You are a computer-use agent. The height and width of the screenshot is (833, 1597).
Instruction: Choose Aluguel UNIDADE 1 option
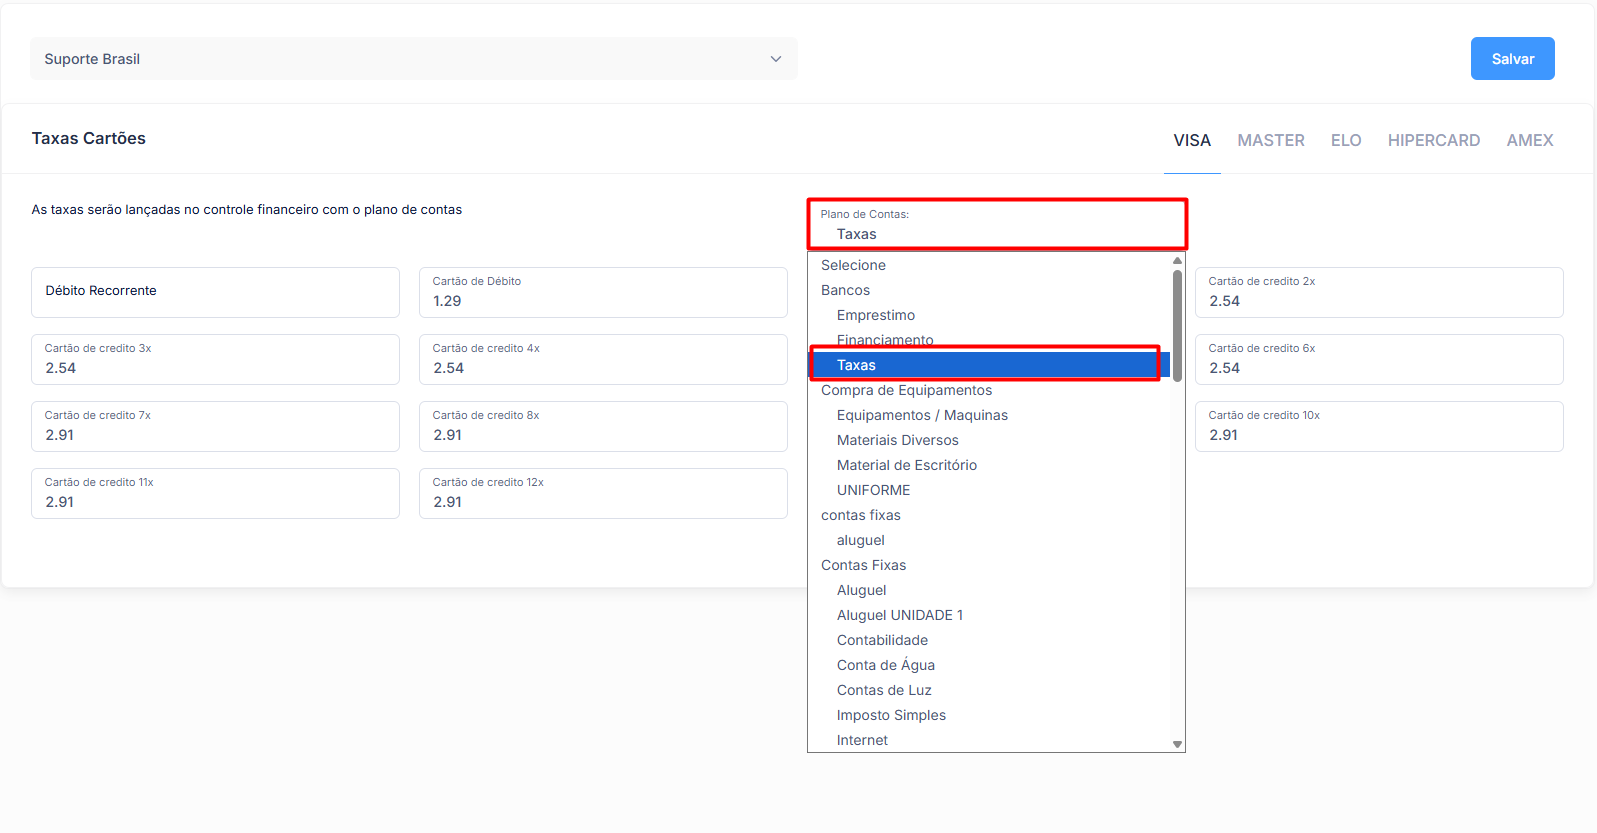(989, 615)
